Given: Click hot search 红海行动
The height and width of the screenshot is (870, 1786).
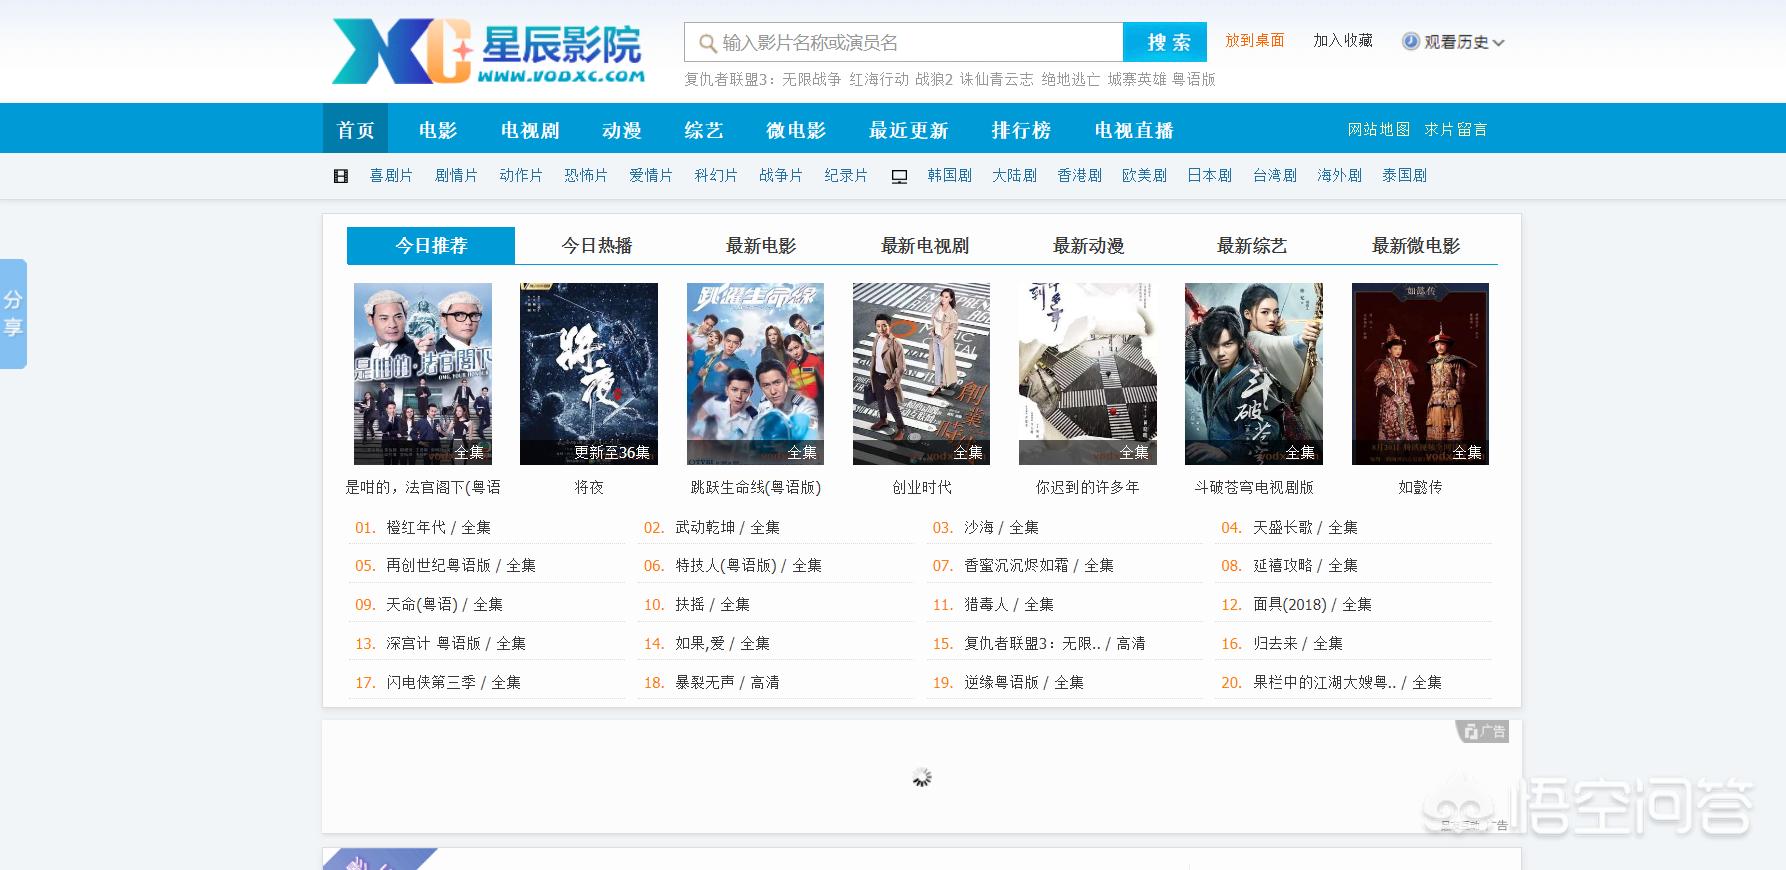Looking at the screenshot, I should coord(879,79).
